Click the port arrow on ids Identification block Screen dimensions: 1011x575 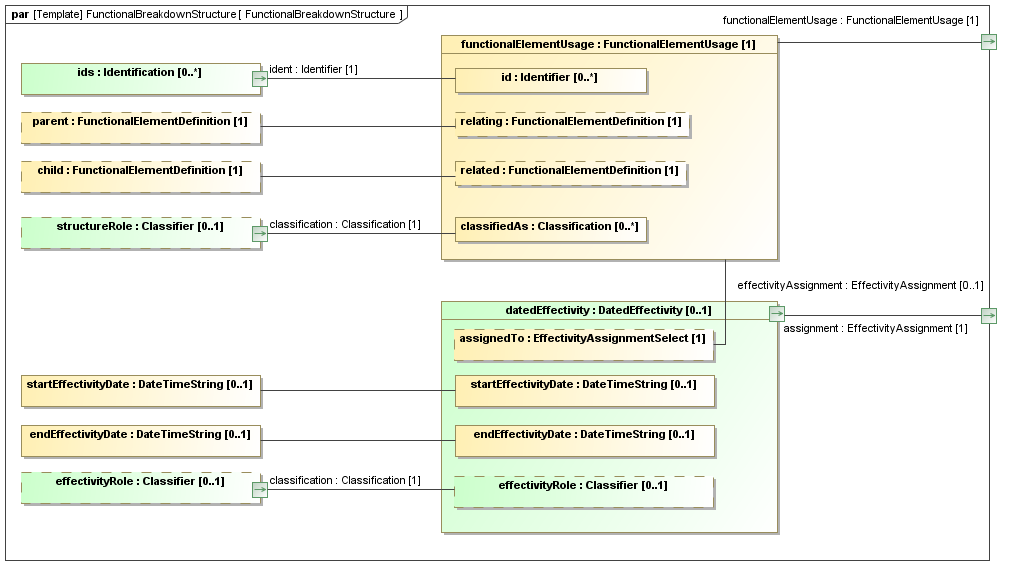click(x=259, y=79)
